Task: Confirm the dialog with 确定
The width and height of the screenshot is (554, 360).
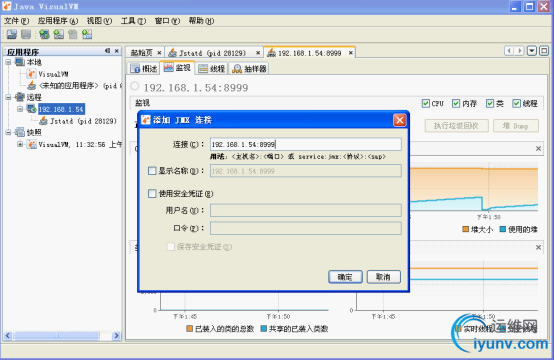Action: (345, 277)
